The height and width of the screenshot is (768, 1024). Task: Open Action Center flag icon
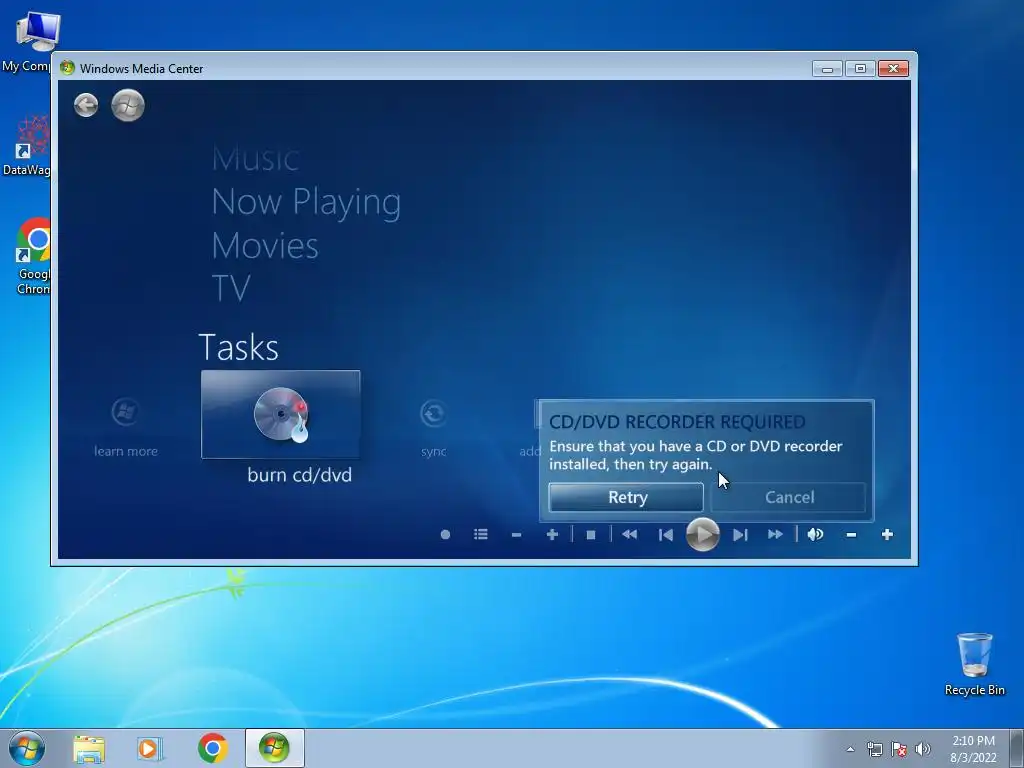[899, 749]
